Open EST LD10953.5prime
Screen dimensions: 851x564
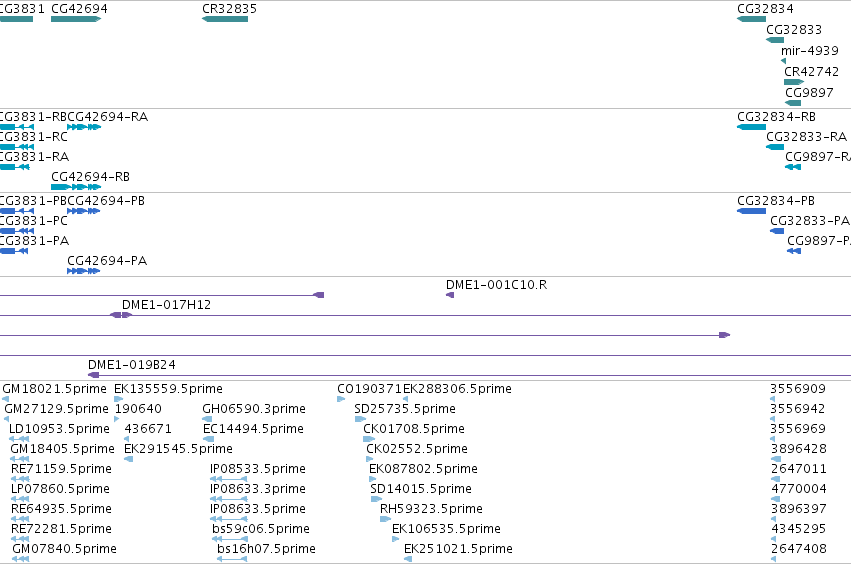coord(59,429)
